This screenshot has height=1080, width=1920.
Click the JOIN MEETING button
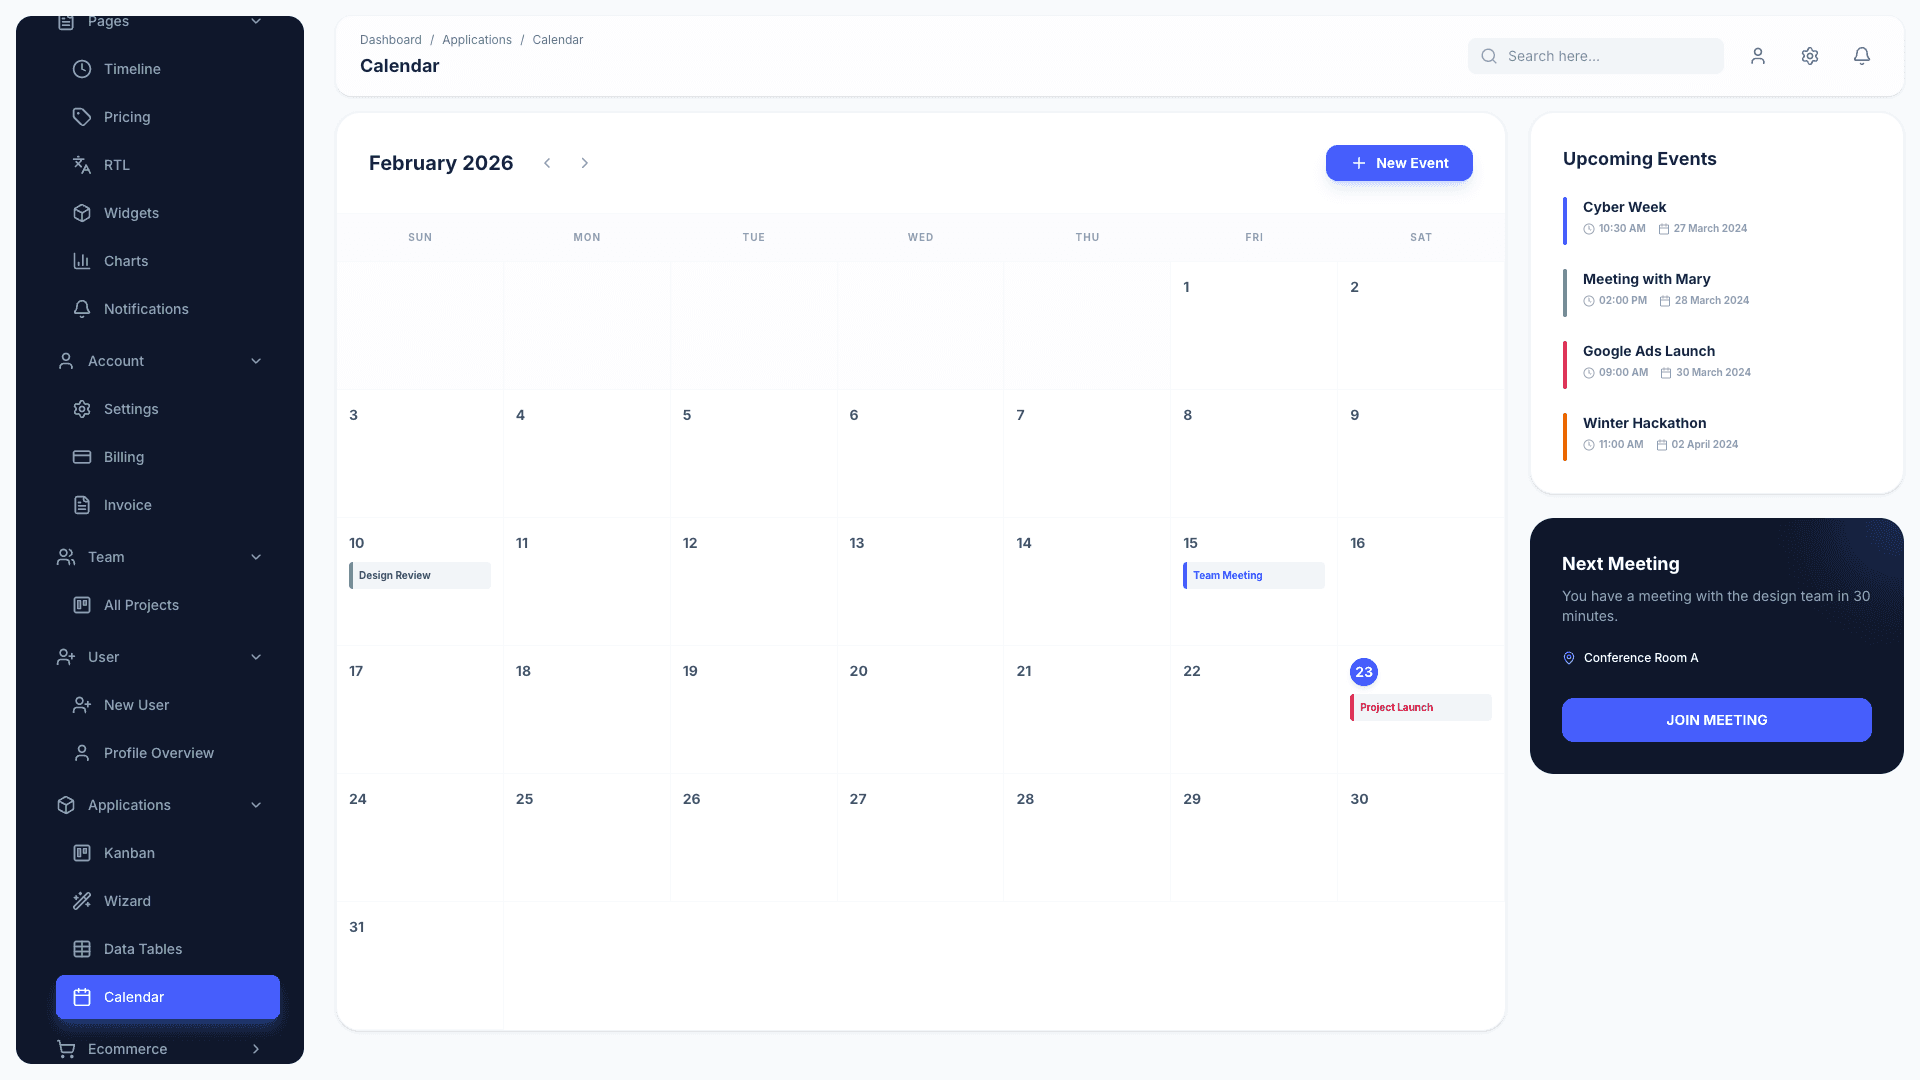coord(1716,720)
